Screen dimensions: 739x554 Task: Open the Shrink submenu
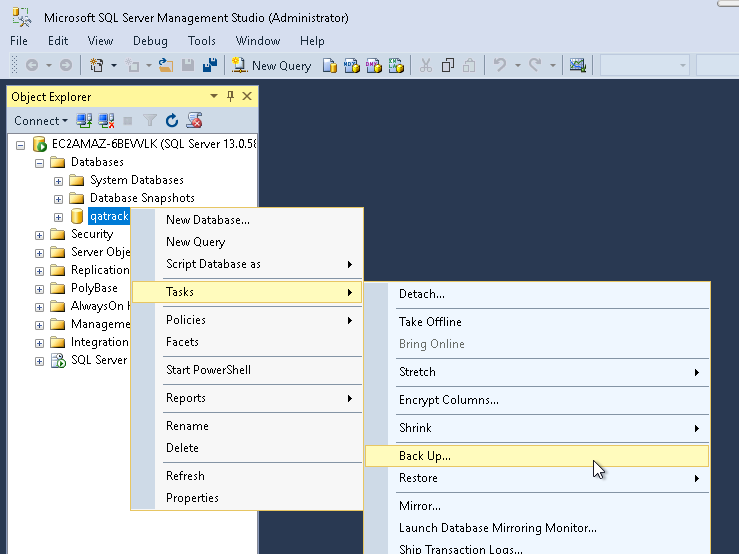point(537,428)
